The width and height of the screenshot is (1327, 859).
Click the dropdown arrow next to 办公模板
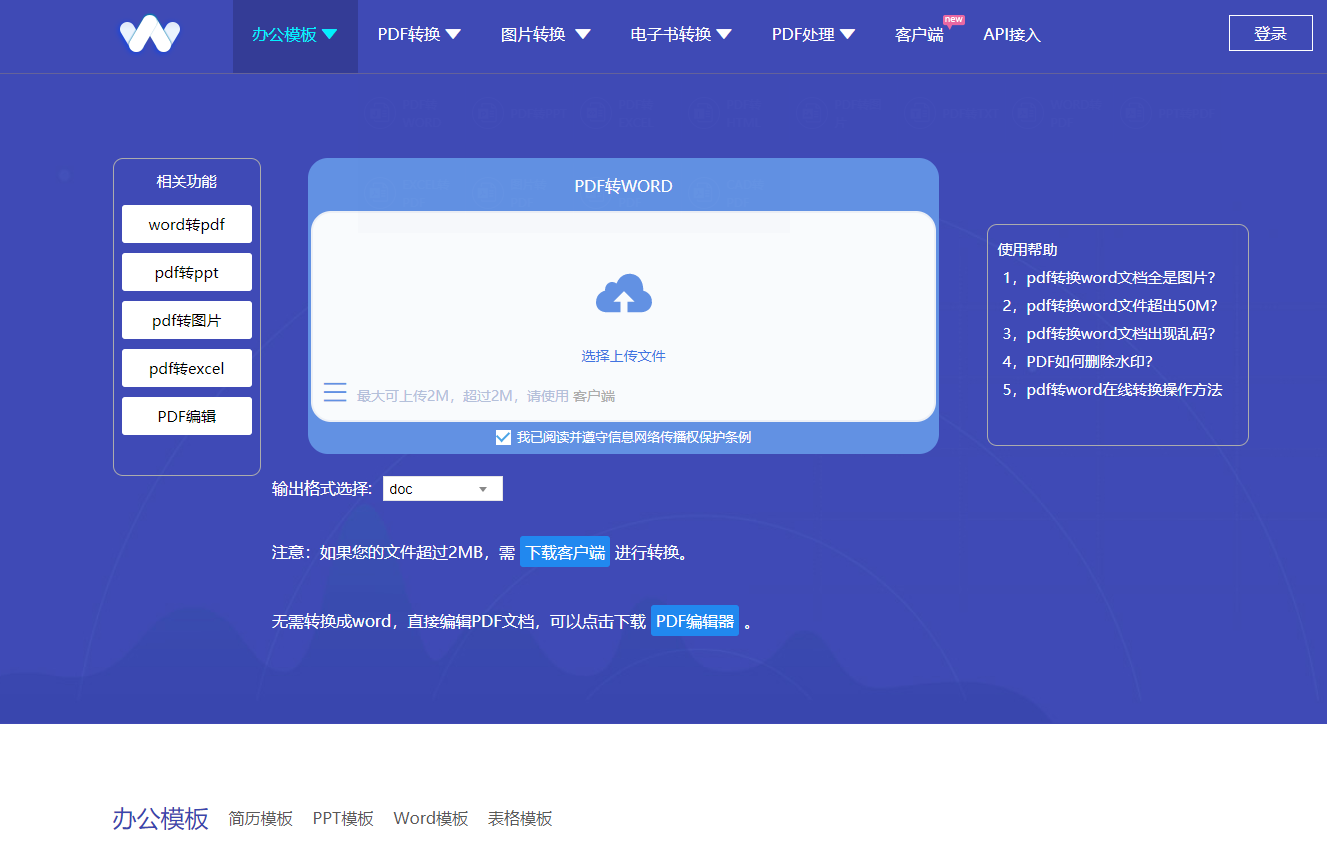pyautogui.click(x=330, y=34)
